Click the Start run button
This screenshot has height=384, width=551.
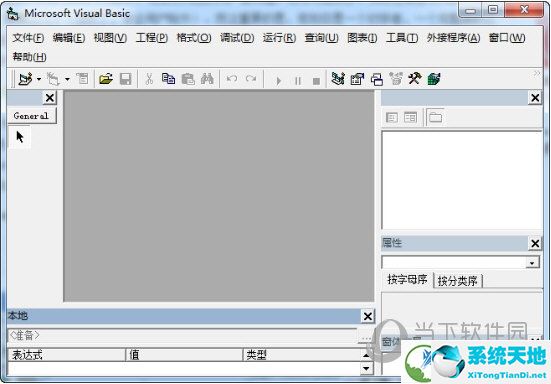coord(278,81)
